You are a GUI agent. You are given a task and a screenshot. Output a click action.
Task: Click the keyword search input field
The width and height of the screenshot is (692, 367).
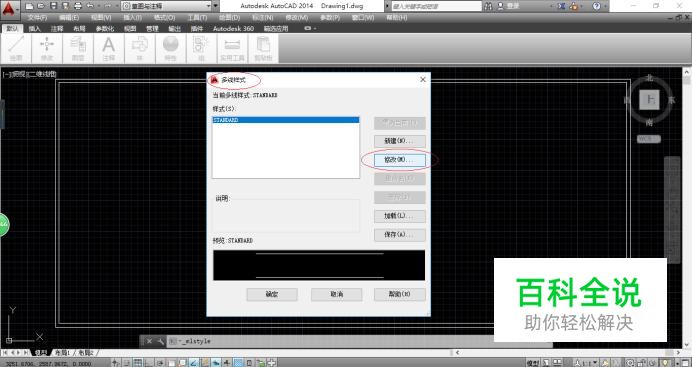tap(436, 6)
